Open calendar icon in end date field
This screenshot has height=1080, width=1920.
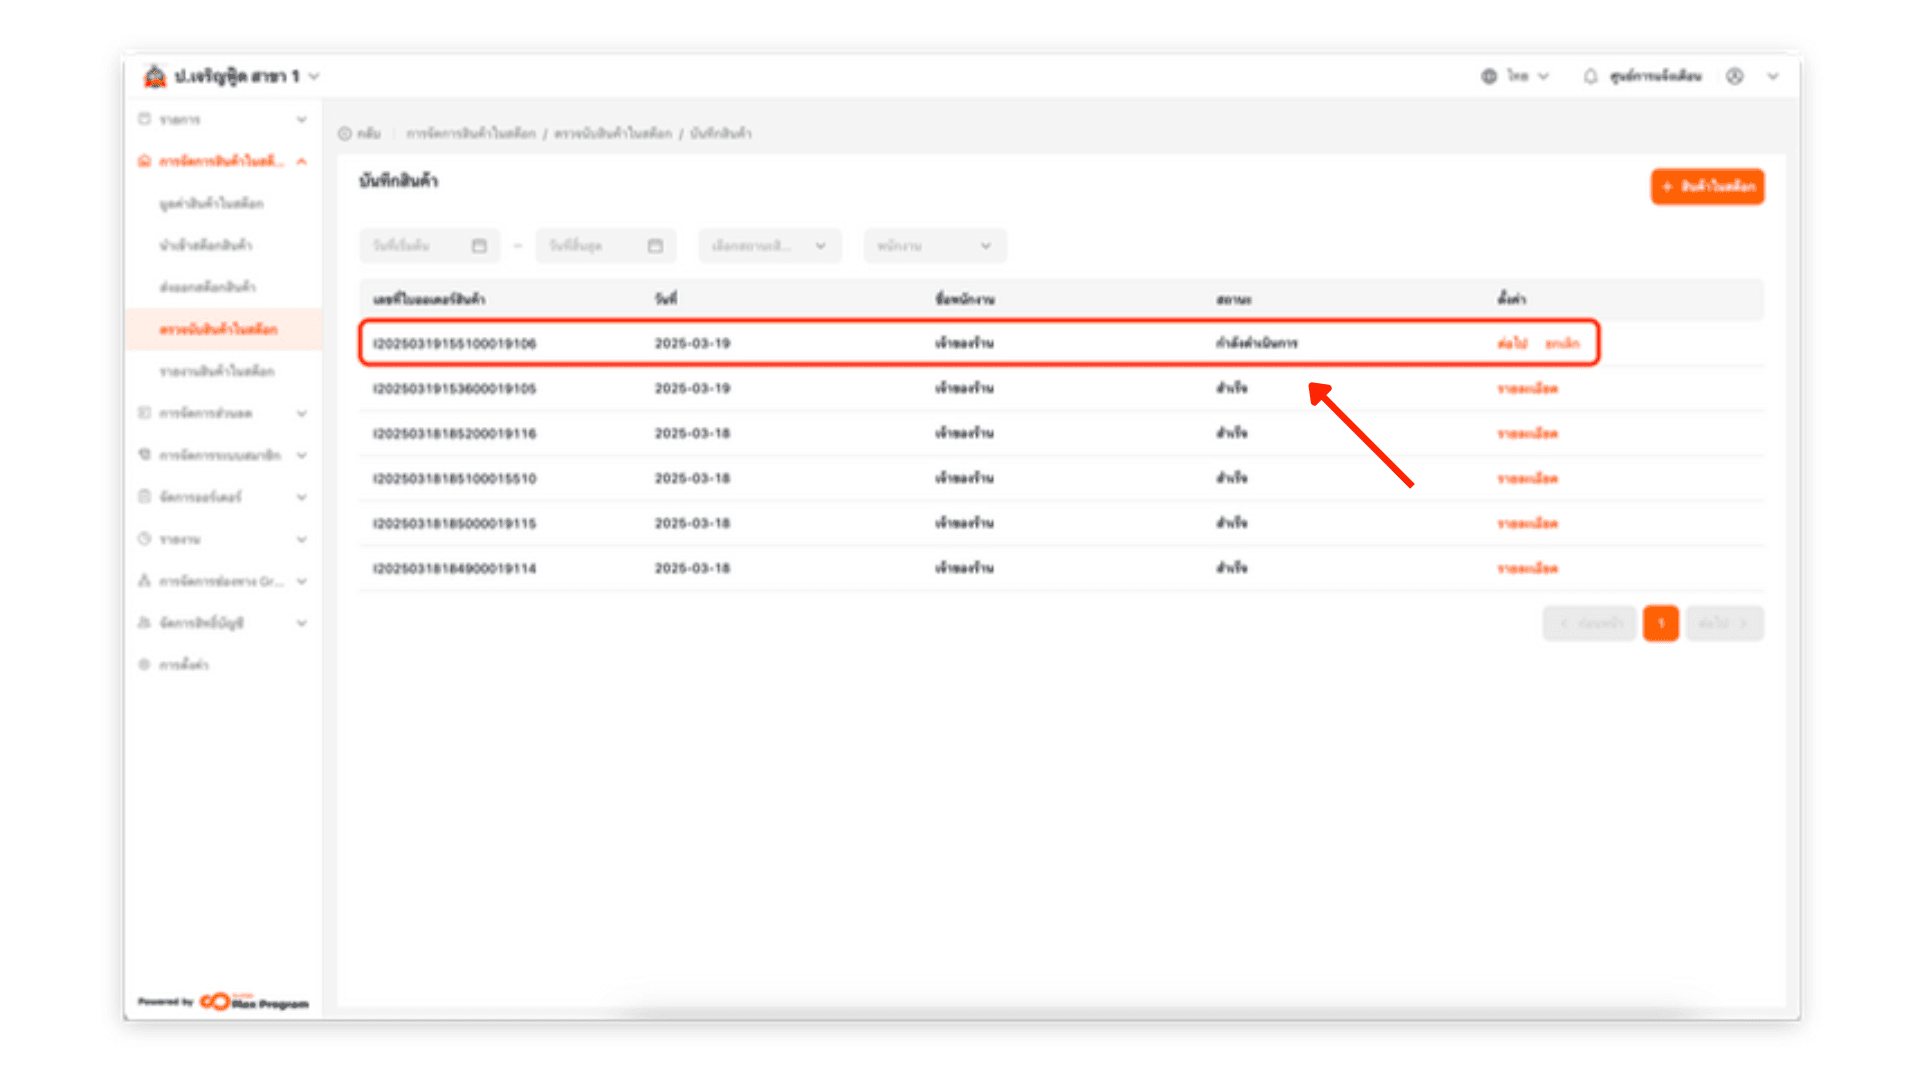pyautogui.click(x=655, y=246)
